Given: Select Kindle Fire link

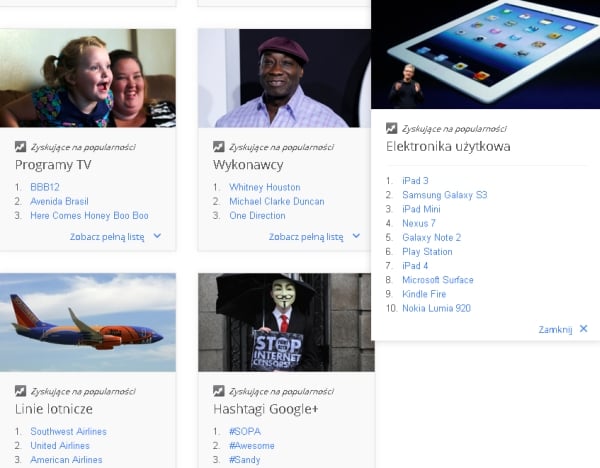Looking at the screenshot, I should 424,294.
